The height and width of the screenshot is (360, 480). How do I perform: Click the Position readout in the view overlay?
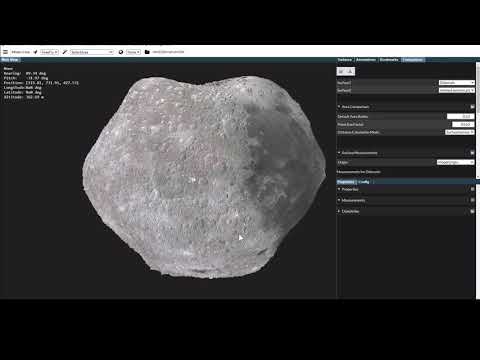point(41,83)
